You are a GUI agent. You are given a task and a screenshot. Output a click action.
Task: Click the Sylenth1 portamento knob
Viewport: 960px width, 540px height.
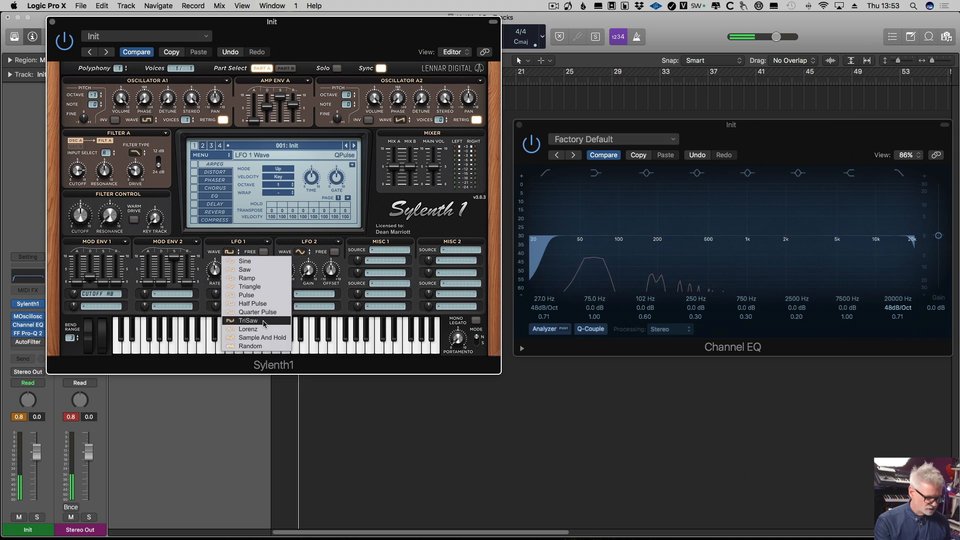[457, 338]
